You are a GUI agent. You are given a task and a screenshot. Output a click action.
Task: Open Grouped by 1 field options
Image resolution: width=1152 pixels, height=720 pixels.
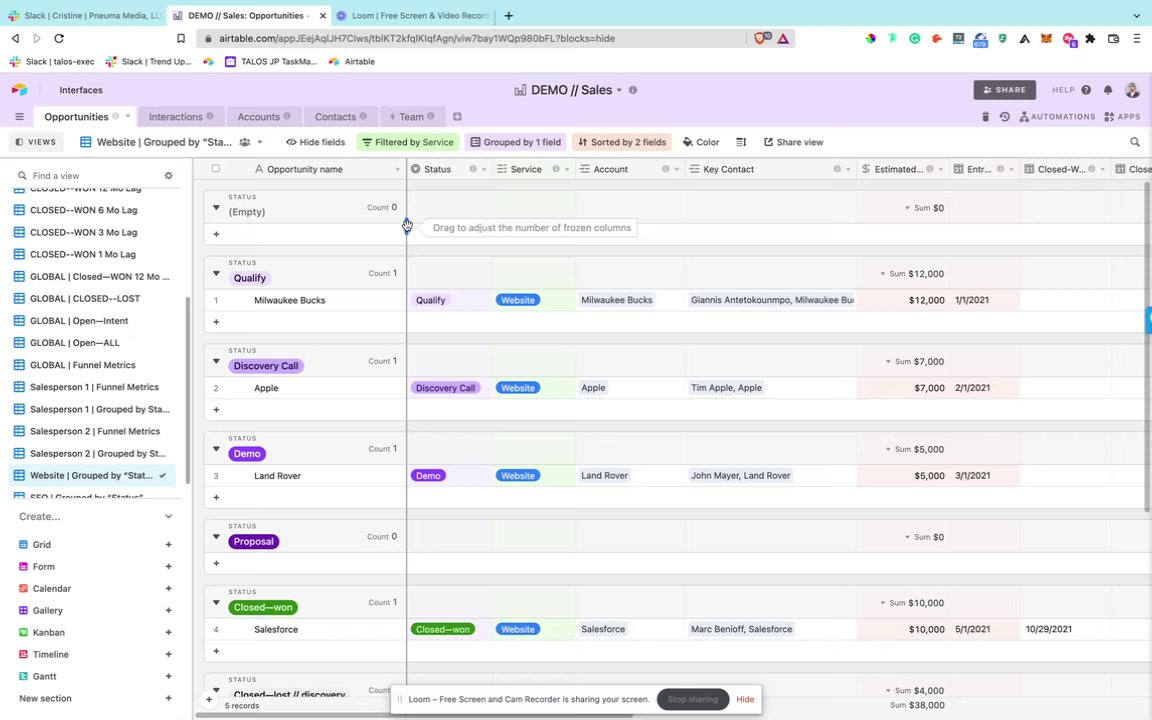(x=515, y=142)
